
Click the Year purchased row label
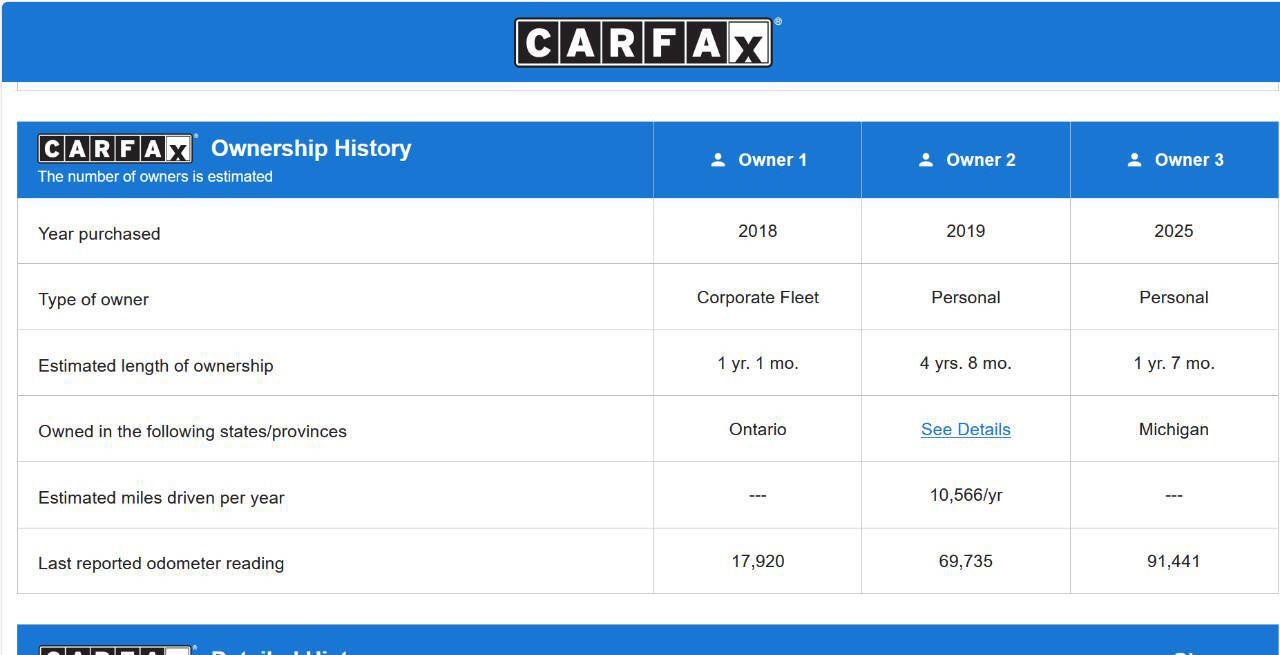click(99, 234)
